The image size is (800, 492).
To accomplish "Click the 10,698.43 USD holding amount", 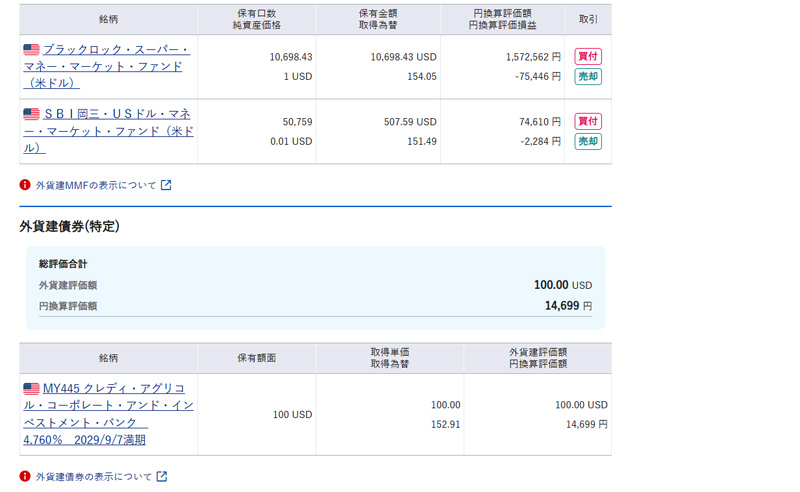I will coord(403,57).
